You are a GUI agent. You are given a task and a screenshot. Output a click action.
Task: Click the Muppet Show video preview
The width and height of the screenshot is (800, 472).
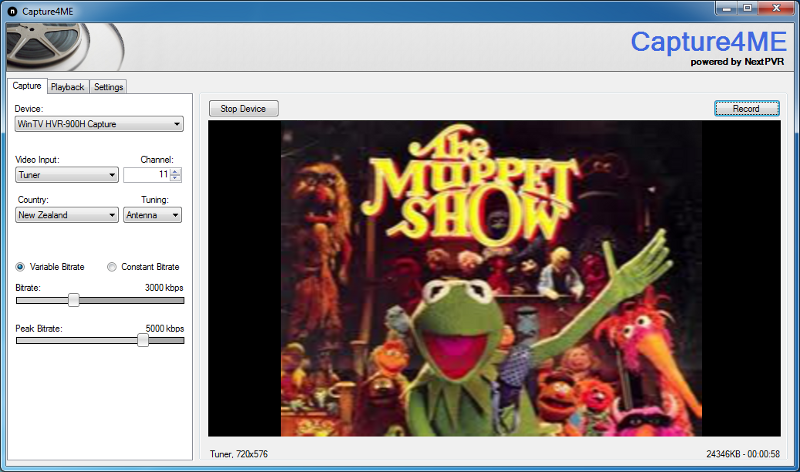click(x=494, y=279)
